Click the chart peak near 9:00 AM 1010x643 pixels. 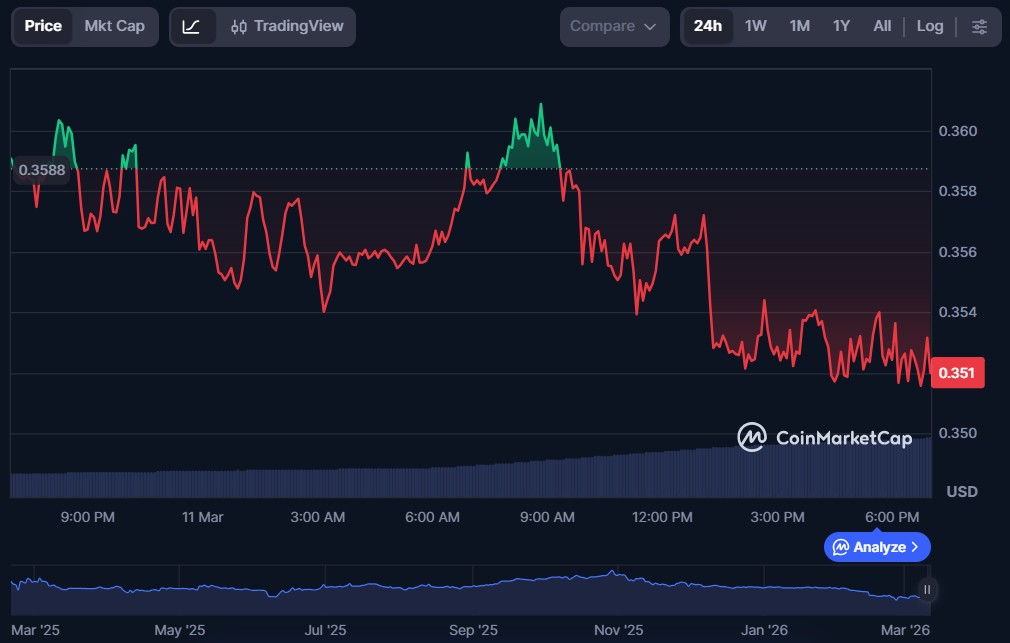click(541, 105)
